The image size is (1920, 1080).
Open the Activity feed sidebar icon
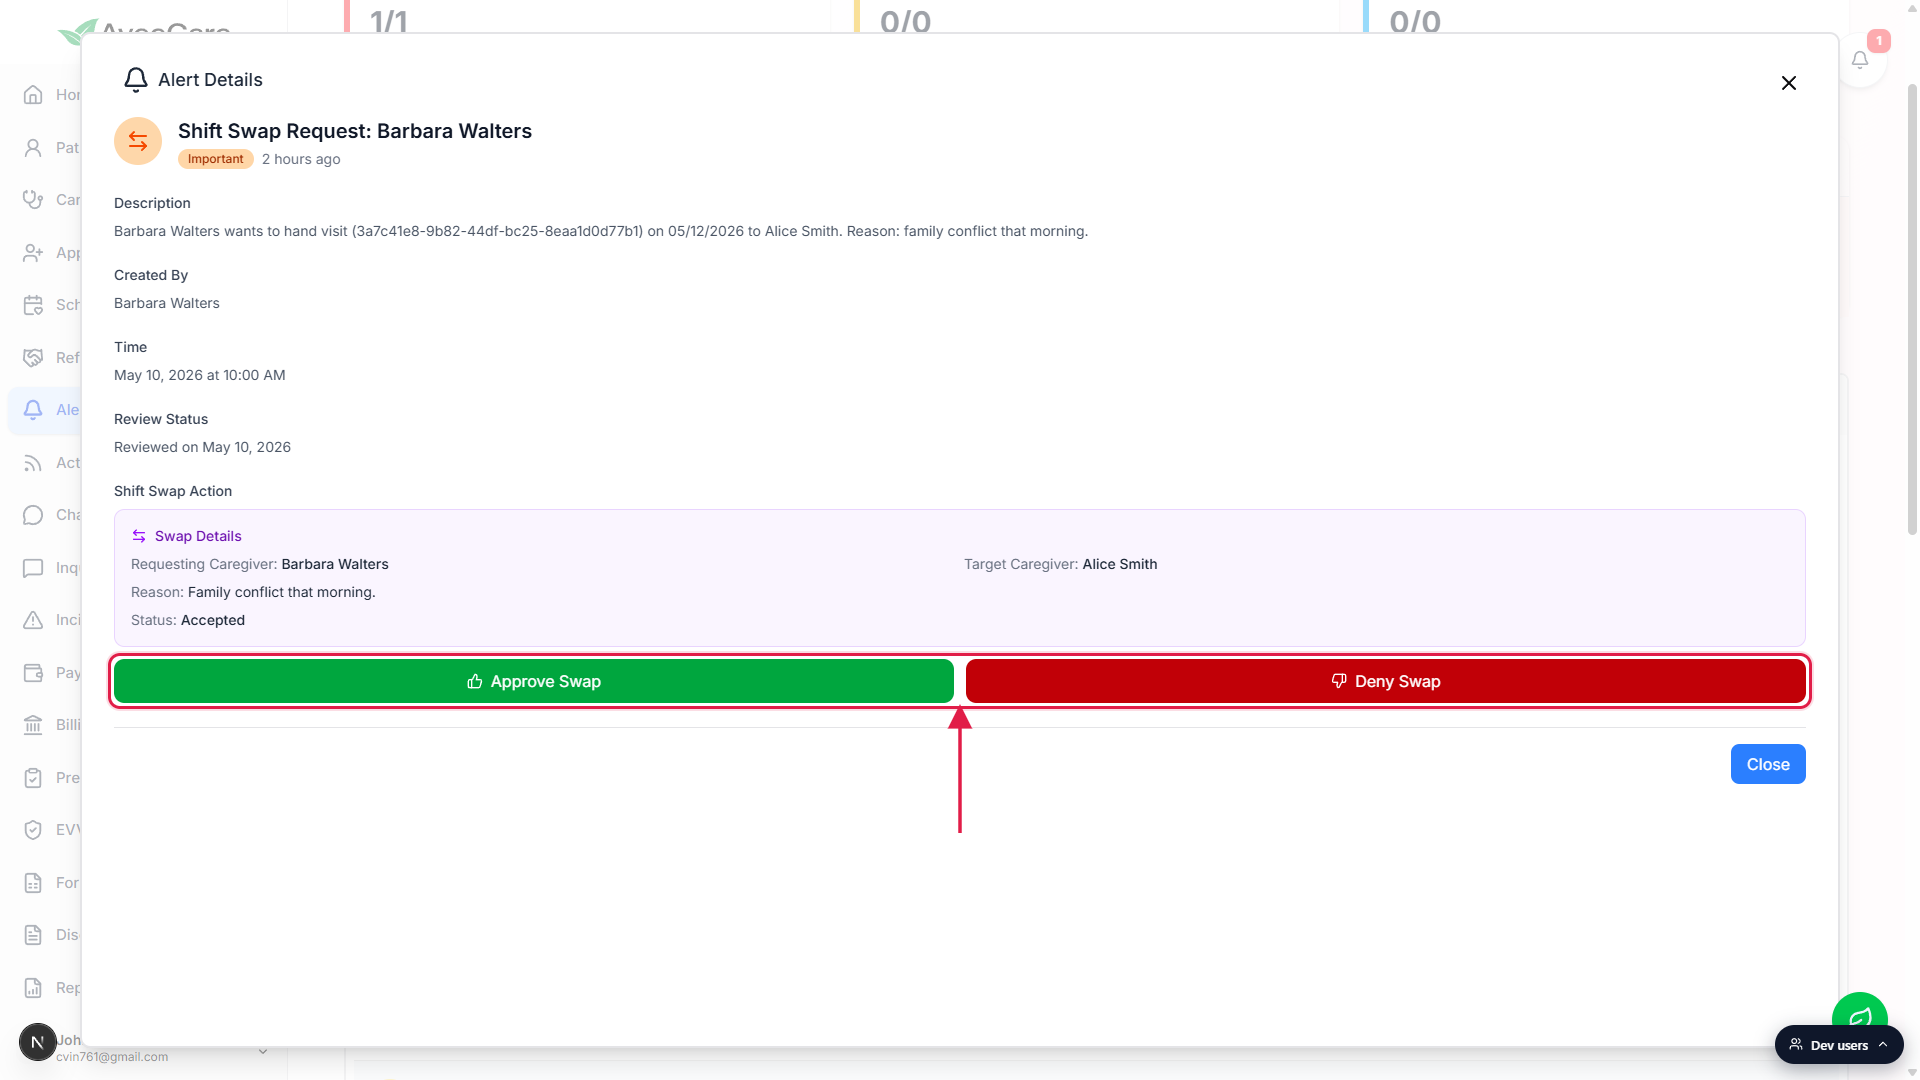(33, 463)
